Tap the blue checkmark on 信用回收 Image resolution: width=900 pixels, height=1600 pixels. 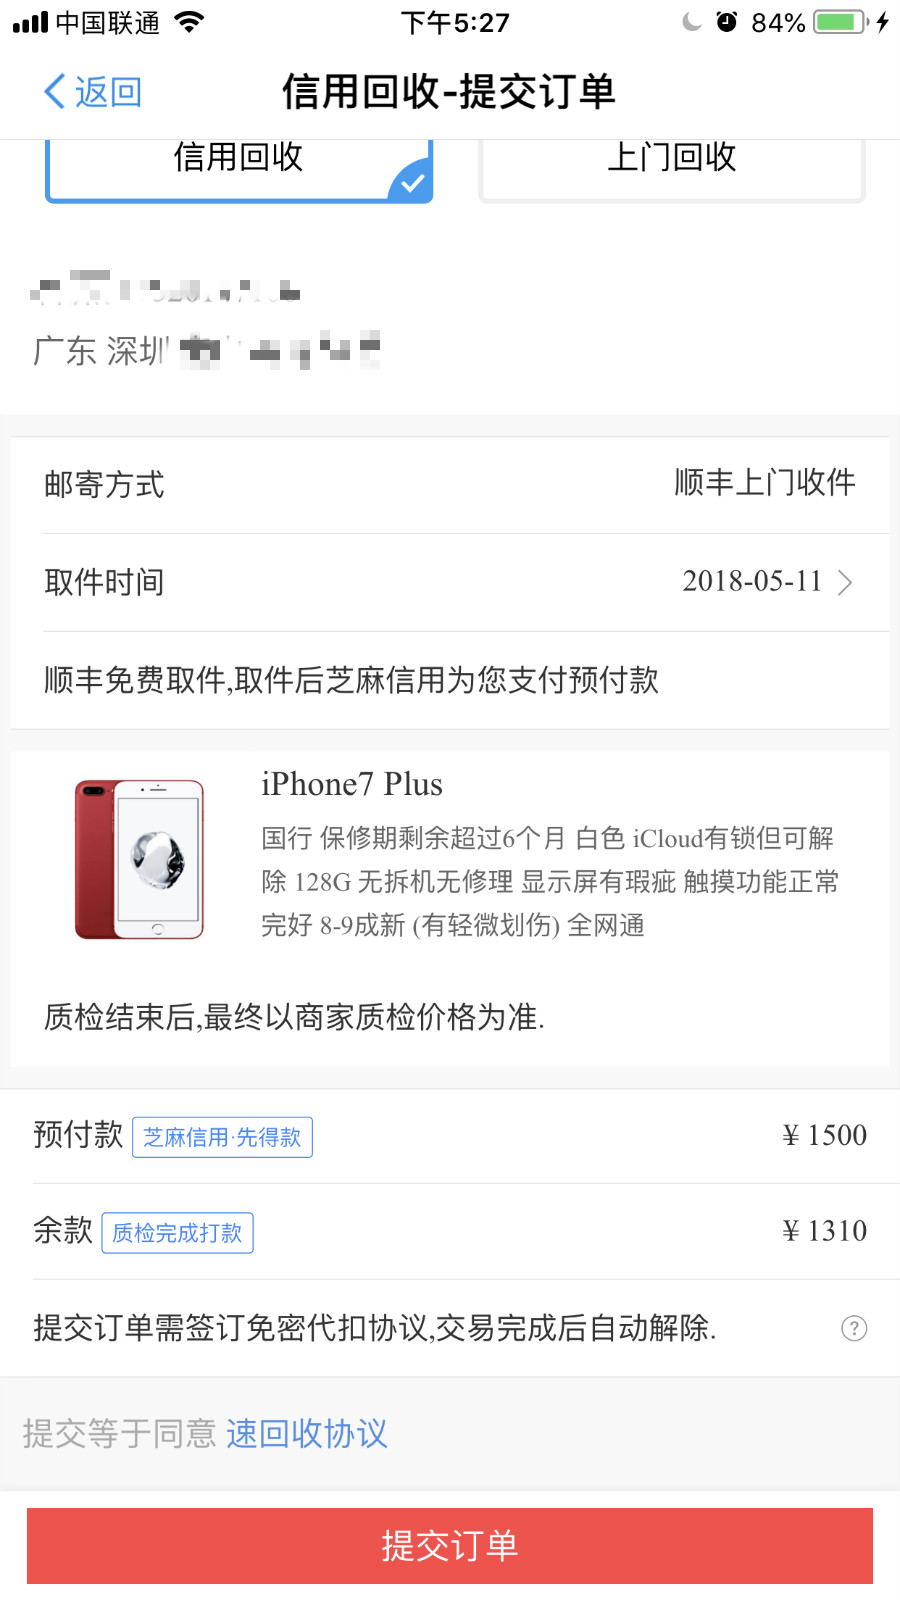tap(411, 182)
